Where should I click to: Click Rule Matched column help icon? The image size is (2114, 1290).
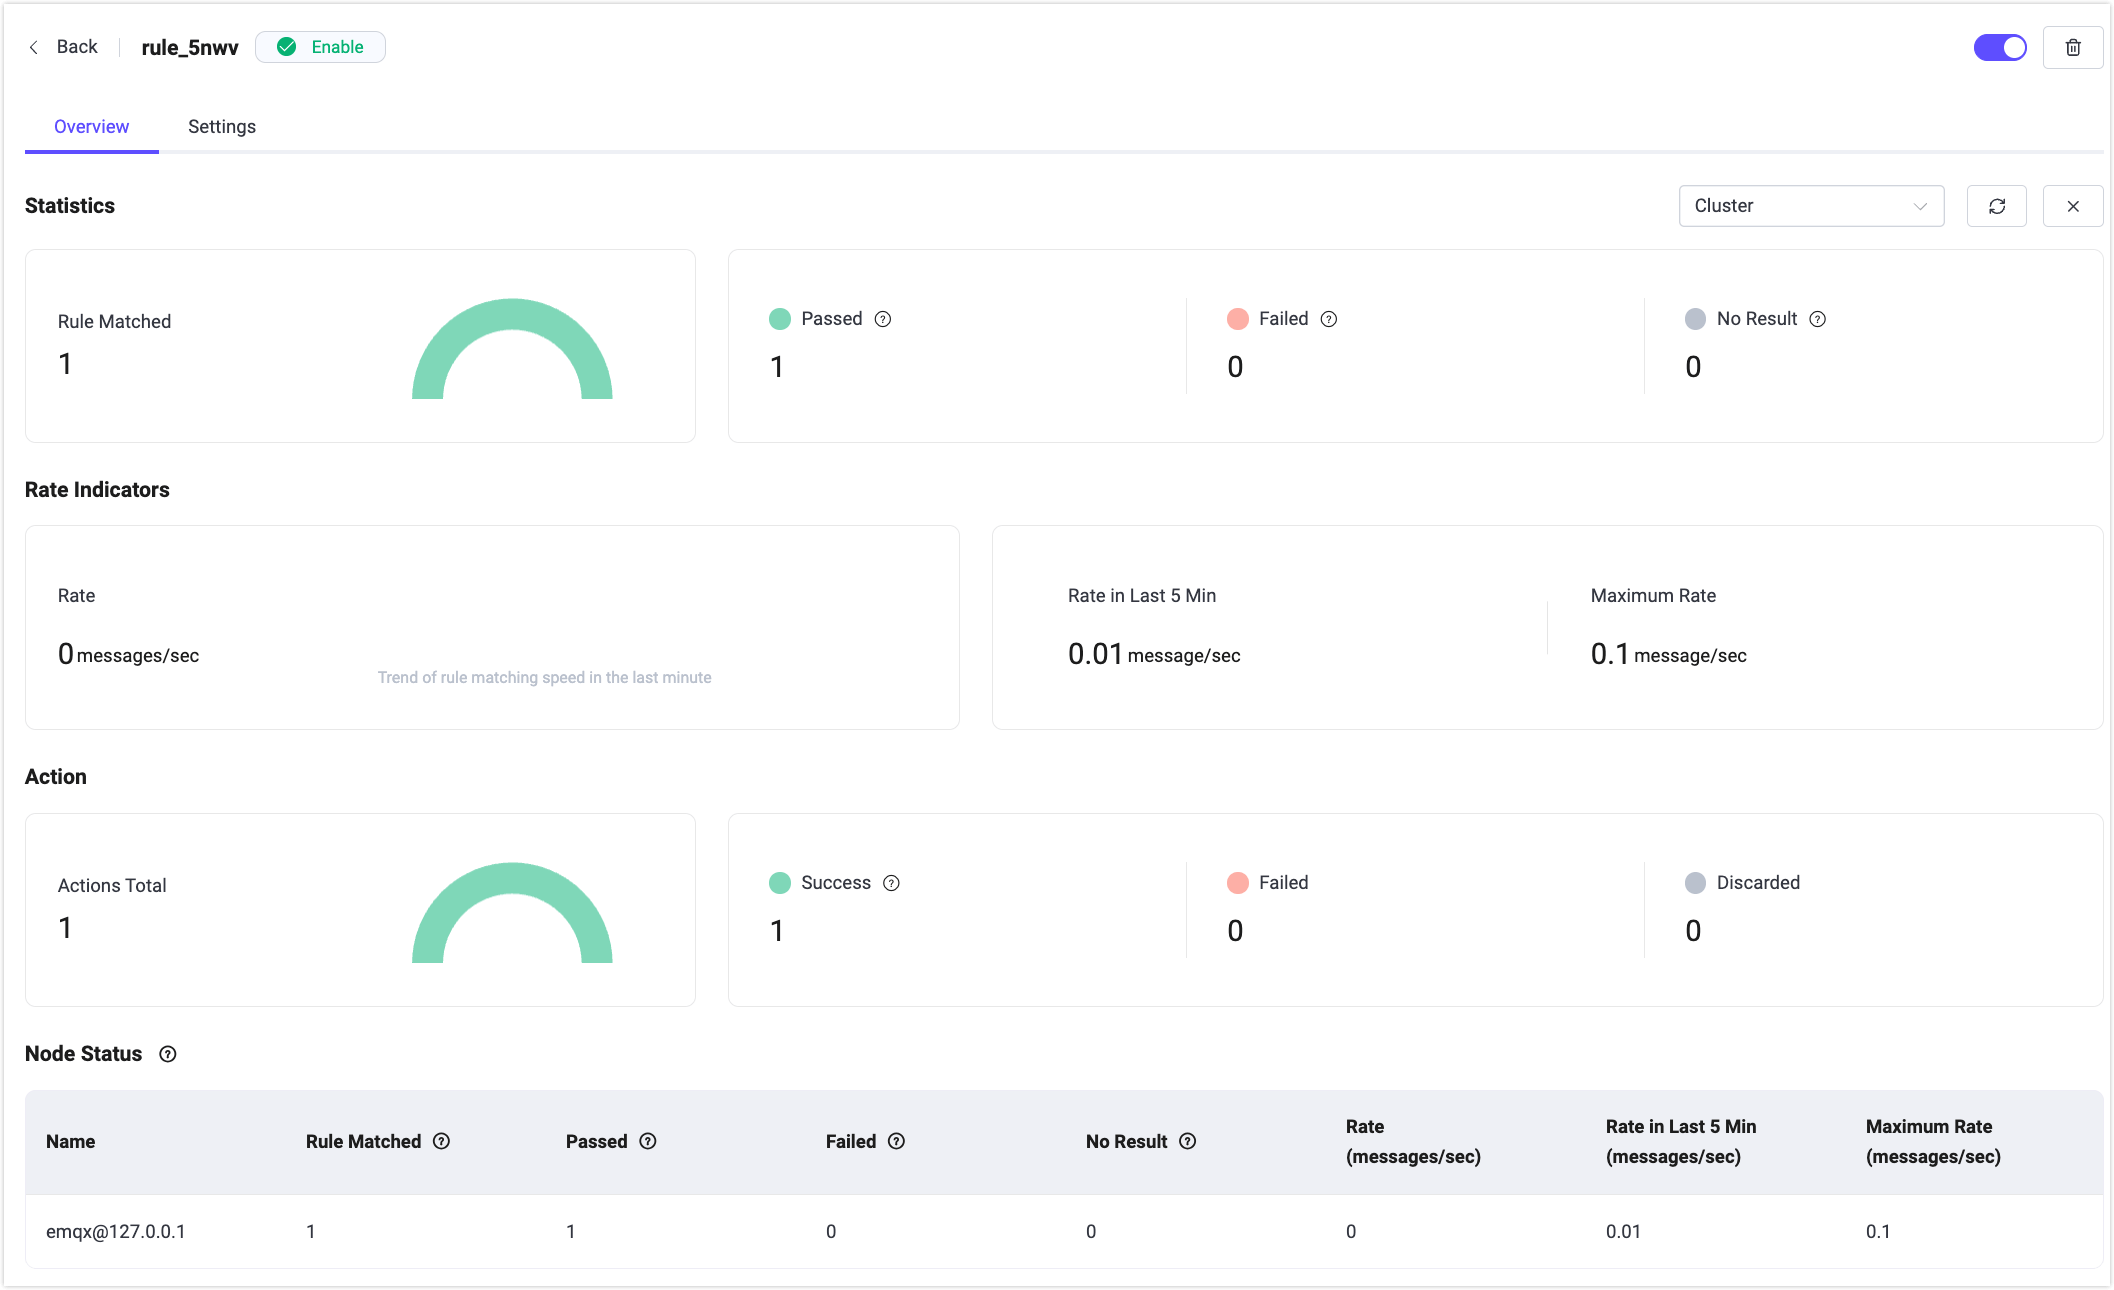coord(441,1141)
